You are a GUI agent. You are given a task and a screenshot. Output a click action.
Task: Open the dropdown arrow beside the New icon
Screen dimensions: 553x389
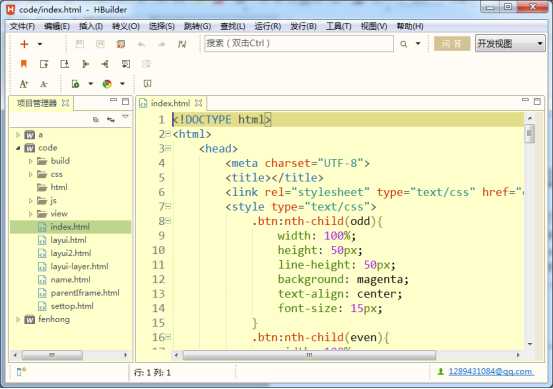[x=40, y=44]
